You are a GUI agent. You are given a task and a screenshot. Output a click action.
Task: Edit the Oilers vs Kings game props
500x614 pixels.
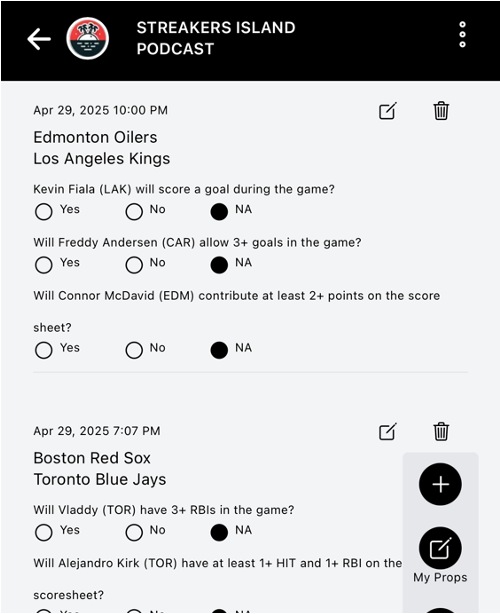(388, 111)
